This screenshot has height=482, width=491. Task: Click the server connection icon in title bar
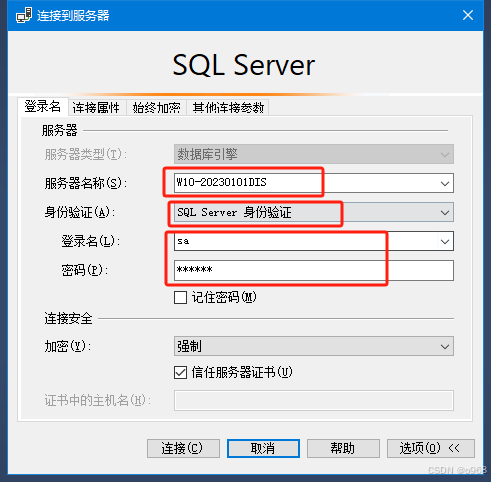pos(24,15)
